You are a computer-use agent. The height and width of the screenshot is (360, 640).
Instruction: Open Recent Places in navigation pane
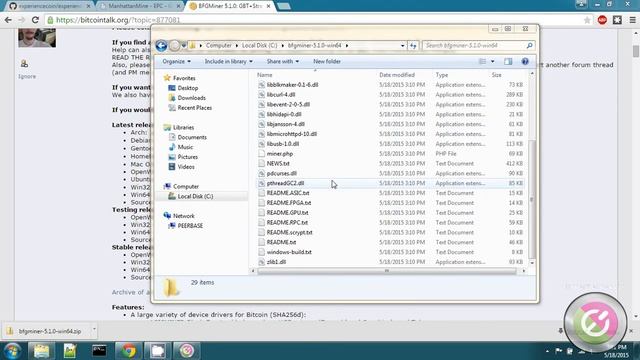195,108
